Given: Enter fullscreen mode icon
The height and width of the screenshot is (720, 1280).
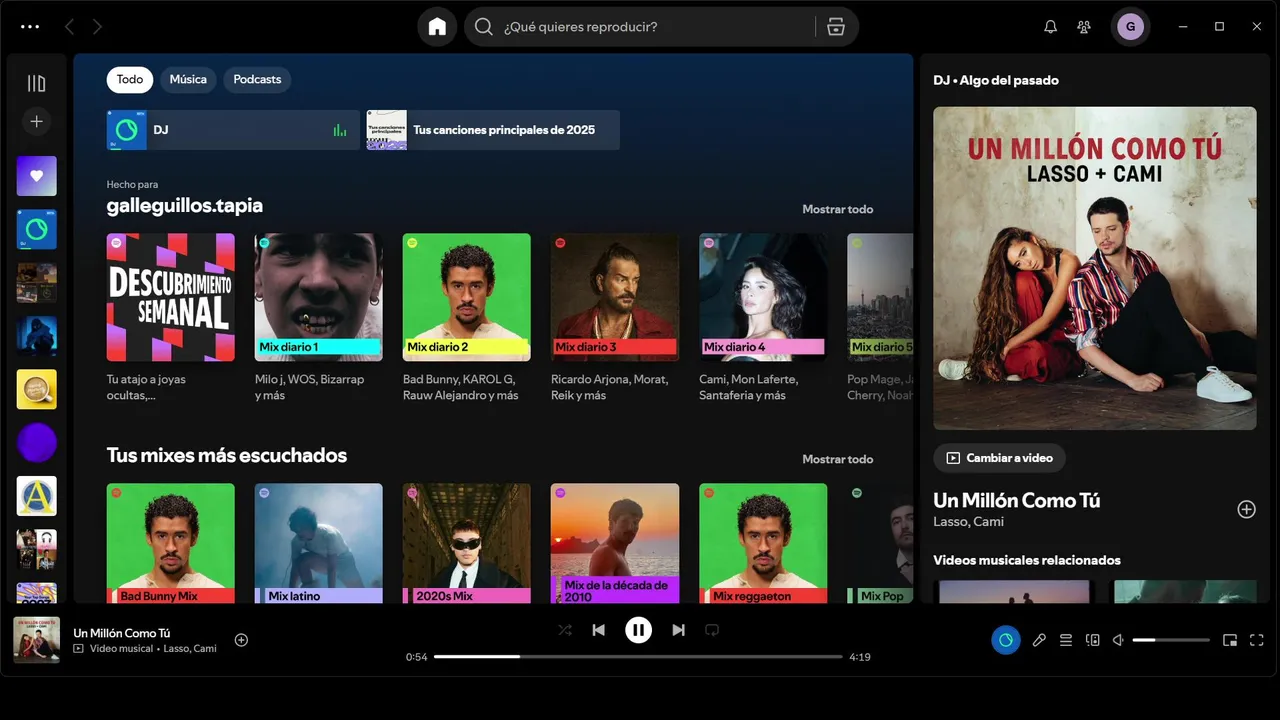Looking at the screenshot, I should click(x=1257, y=640).
